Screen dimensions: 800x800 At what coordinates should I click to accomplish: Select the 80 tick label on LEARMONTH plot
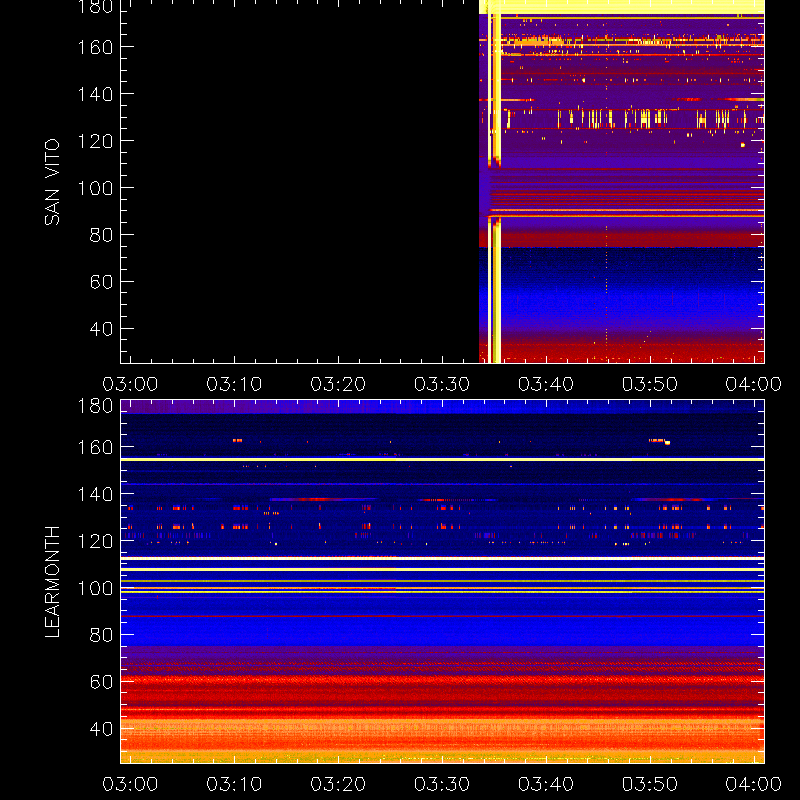tap(101, 635)
